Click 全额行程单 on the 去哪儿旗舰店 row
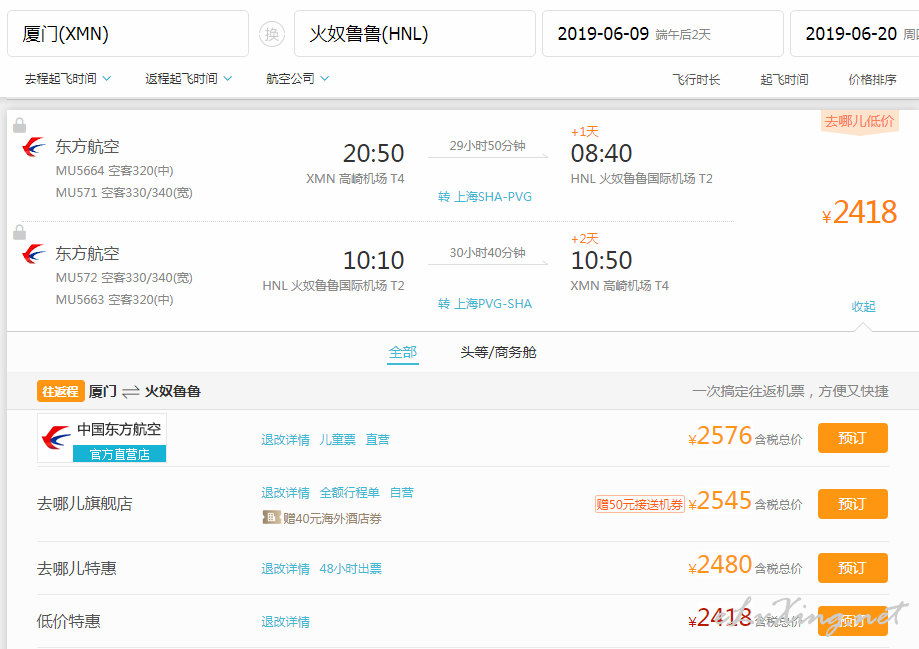The width and height of the screenshot is (919, 649). (x=350, y=492)
